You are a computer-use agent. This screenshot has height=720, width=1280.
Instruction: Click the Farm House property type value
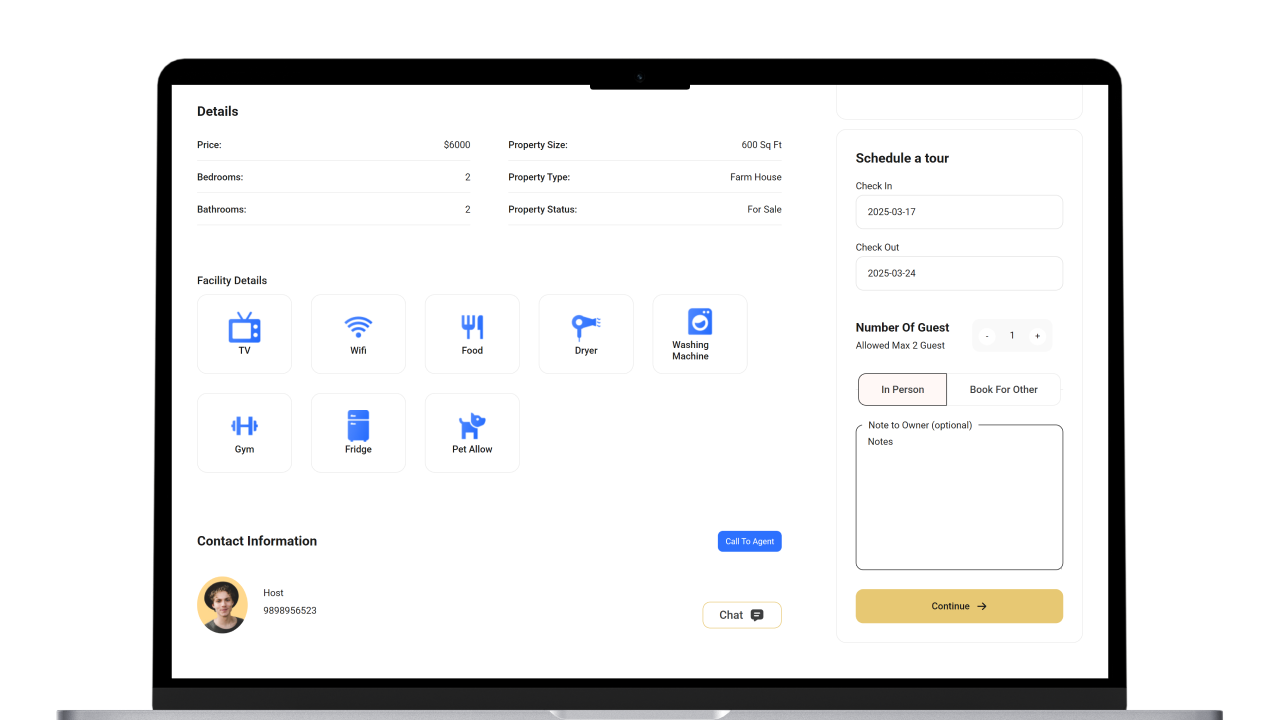pos(756,177)
